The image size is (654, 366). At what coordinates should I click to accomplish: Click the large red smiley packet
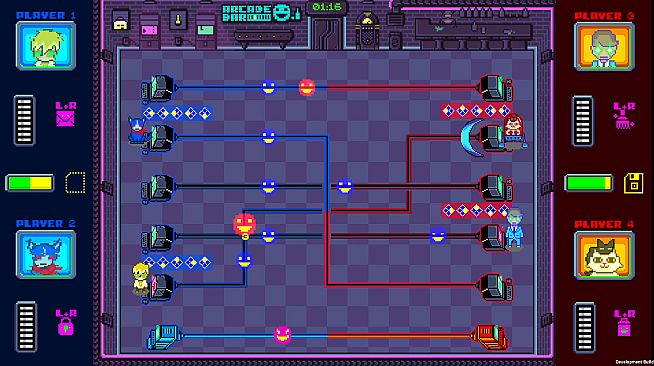click(x=245, y=224)
